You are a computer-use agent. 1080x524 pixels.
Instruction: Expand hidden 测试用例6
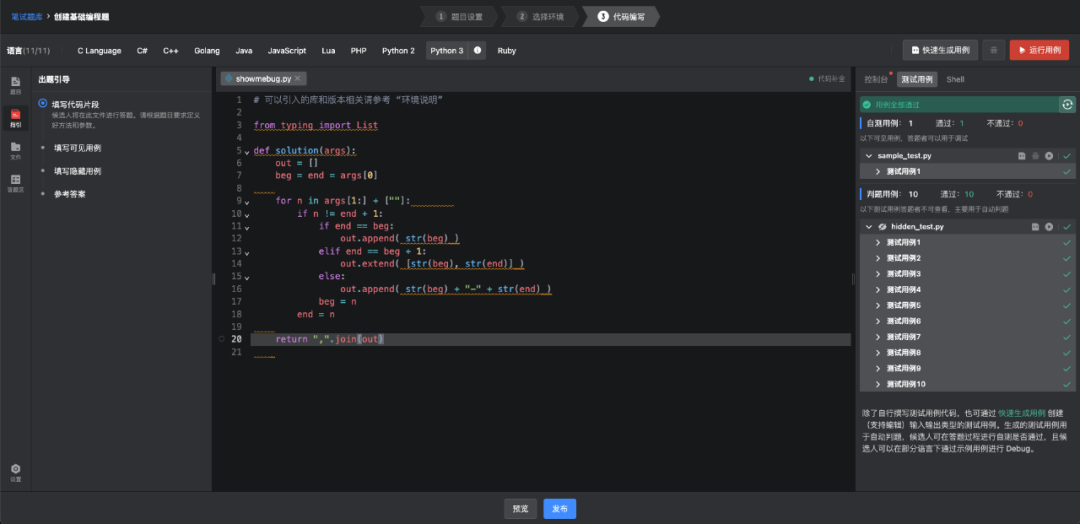coord(878,321)
